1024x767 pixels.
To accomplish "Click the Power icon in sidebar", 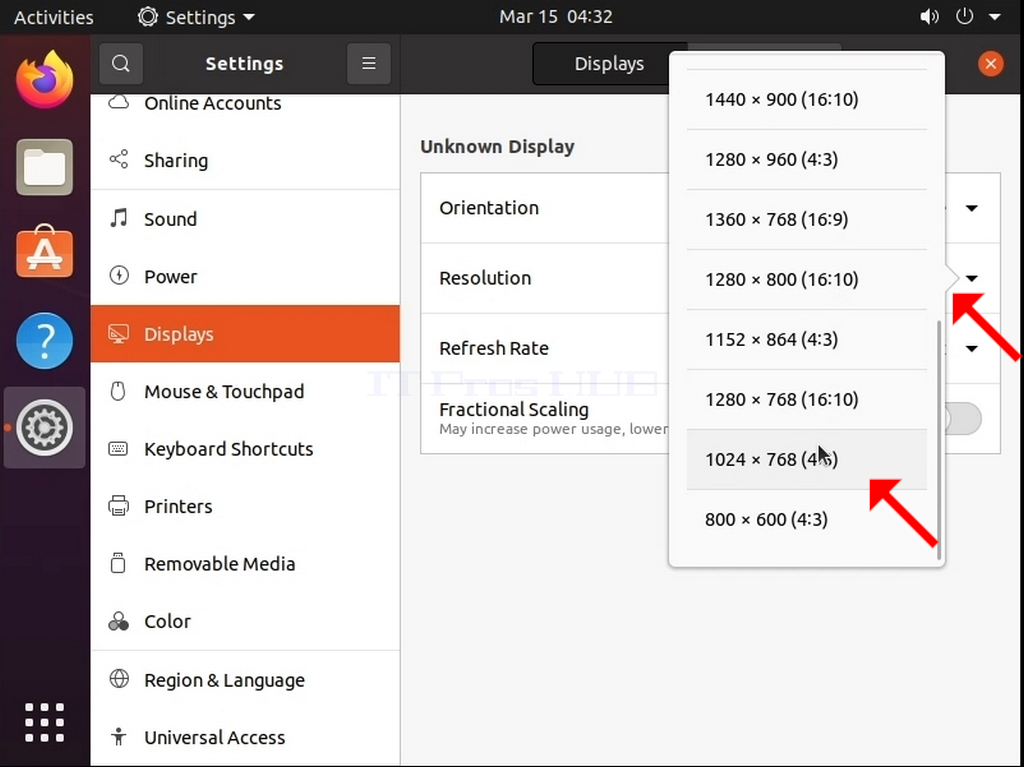I will [119, 276].
